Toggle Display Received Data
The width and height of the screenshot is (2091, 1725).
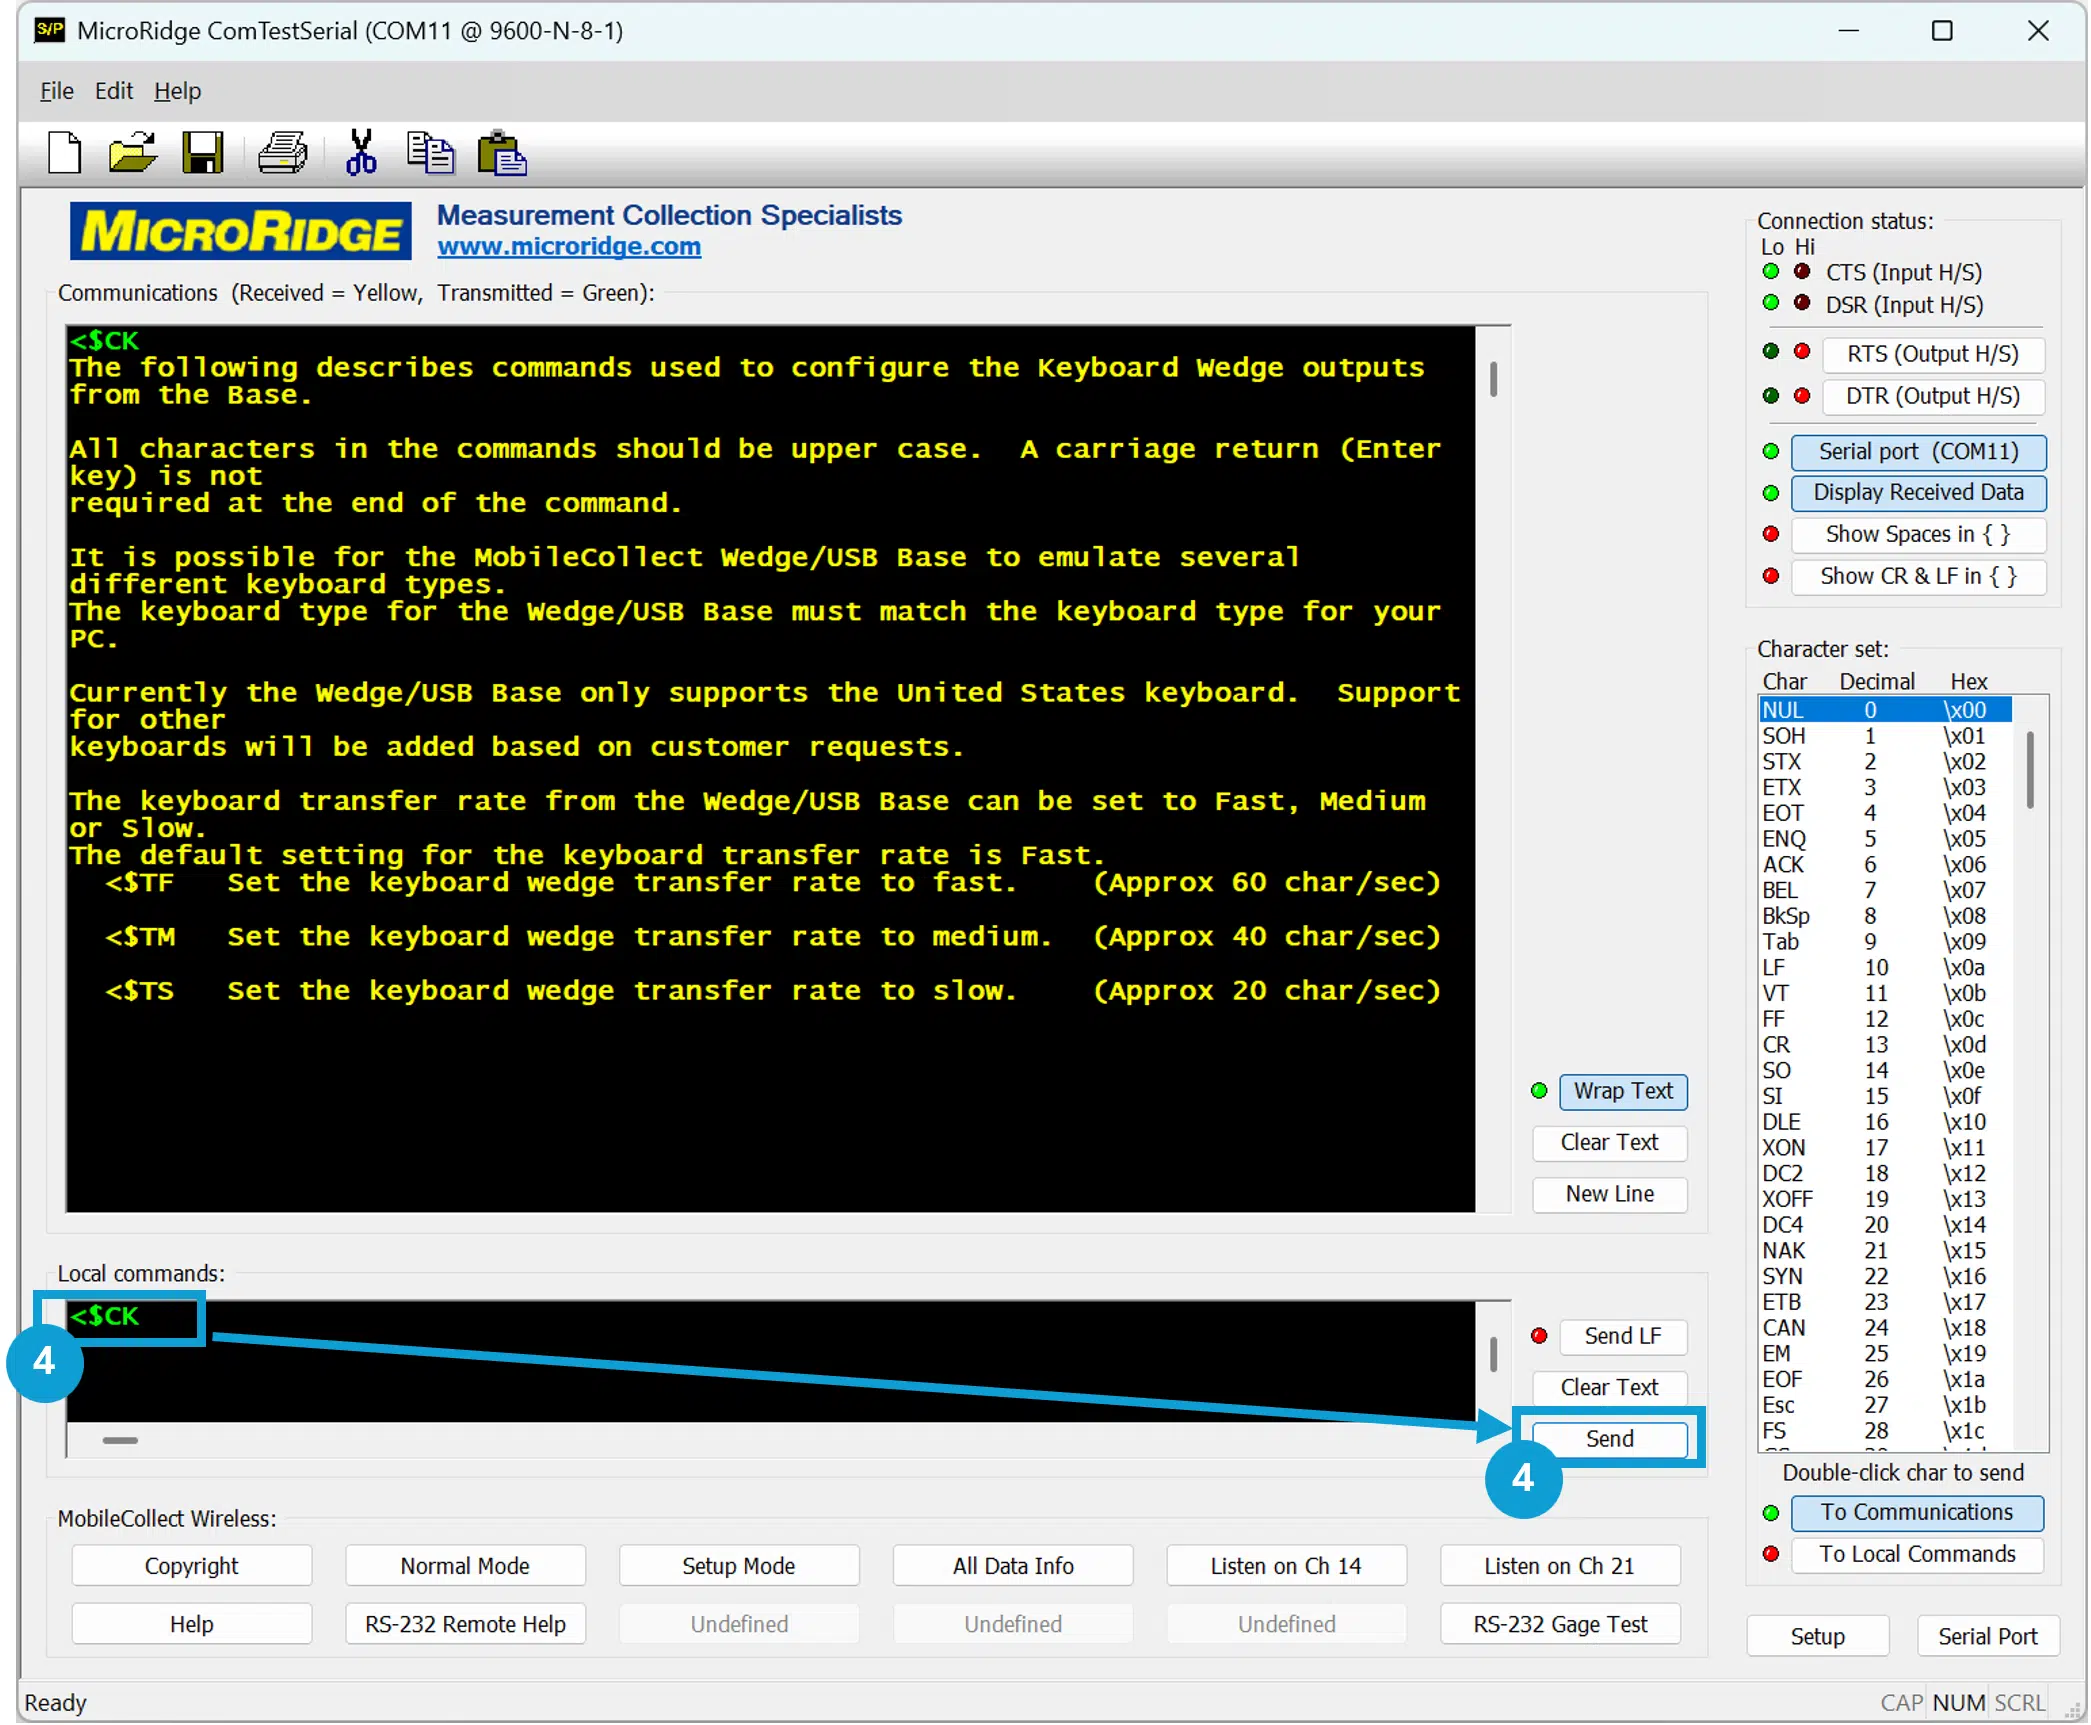pyautogui.click(x=1918, y=492)
